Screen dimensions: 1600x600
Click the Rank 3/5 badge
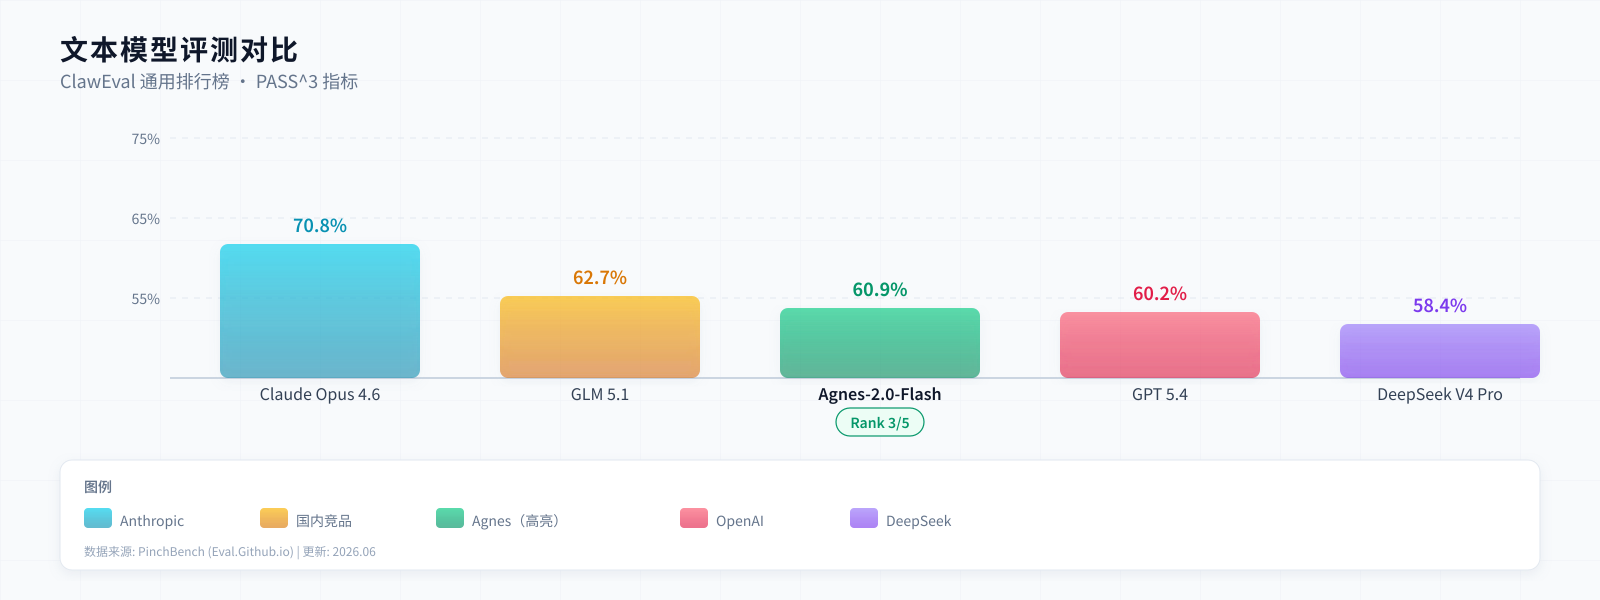(x=880, y=423)
